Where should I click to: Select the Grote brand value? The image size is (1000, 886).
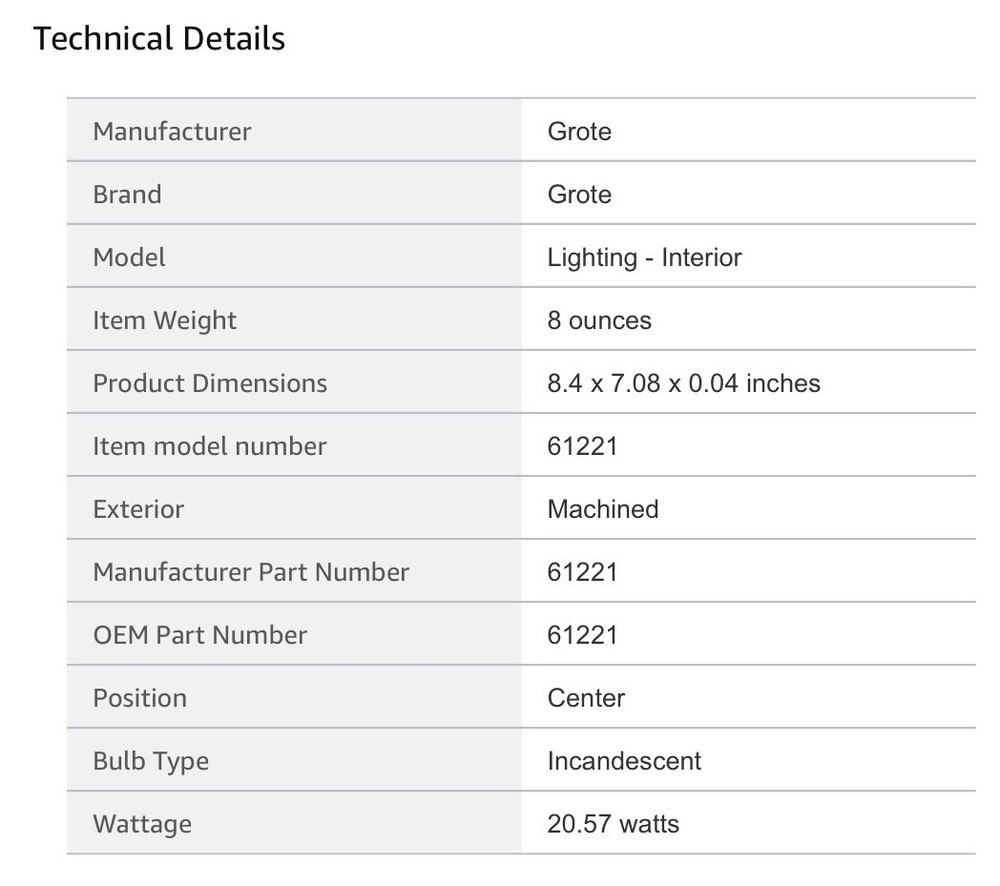pyautogui.click(x=579, y=194)
